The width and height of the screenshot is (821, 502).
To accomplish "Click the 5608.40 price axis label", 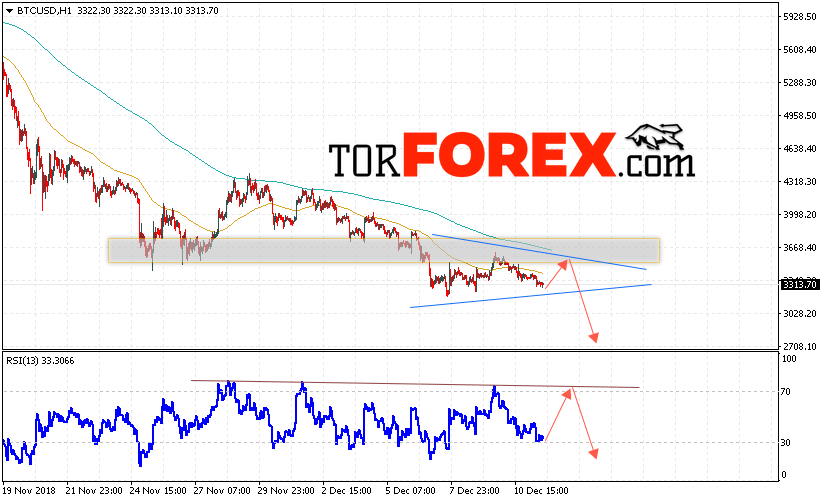I will pos(800,50).
